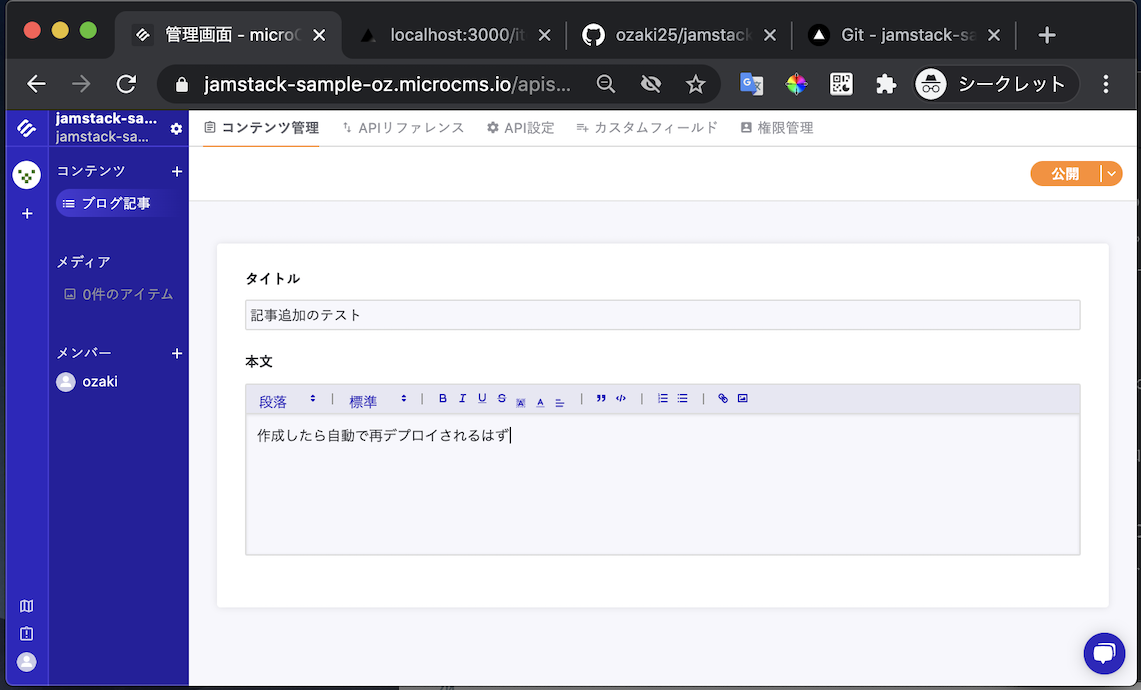The image size is (1141, 690).
Task: Open the 標準 font size dropdown
Action: pyautogui.click(x=377, y=400)
